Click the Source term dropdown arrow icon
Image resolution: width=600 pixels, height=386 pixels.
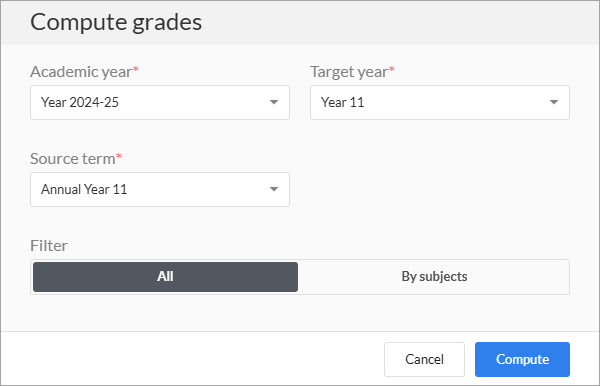click(274, 189)
